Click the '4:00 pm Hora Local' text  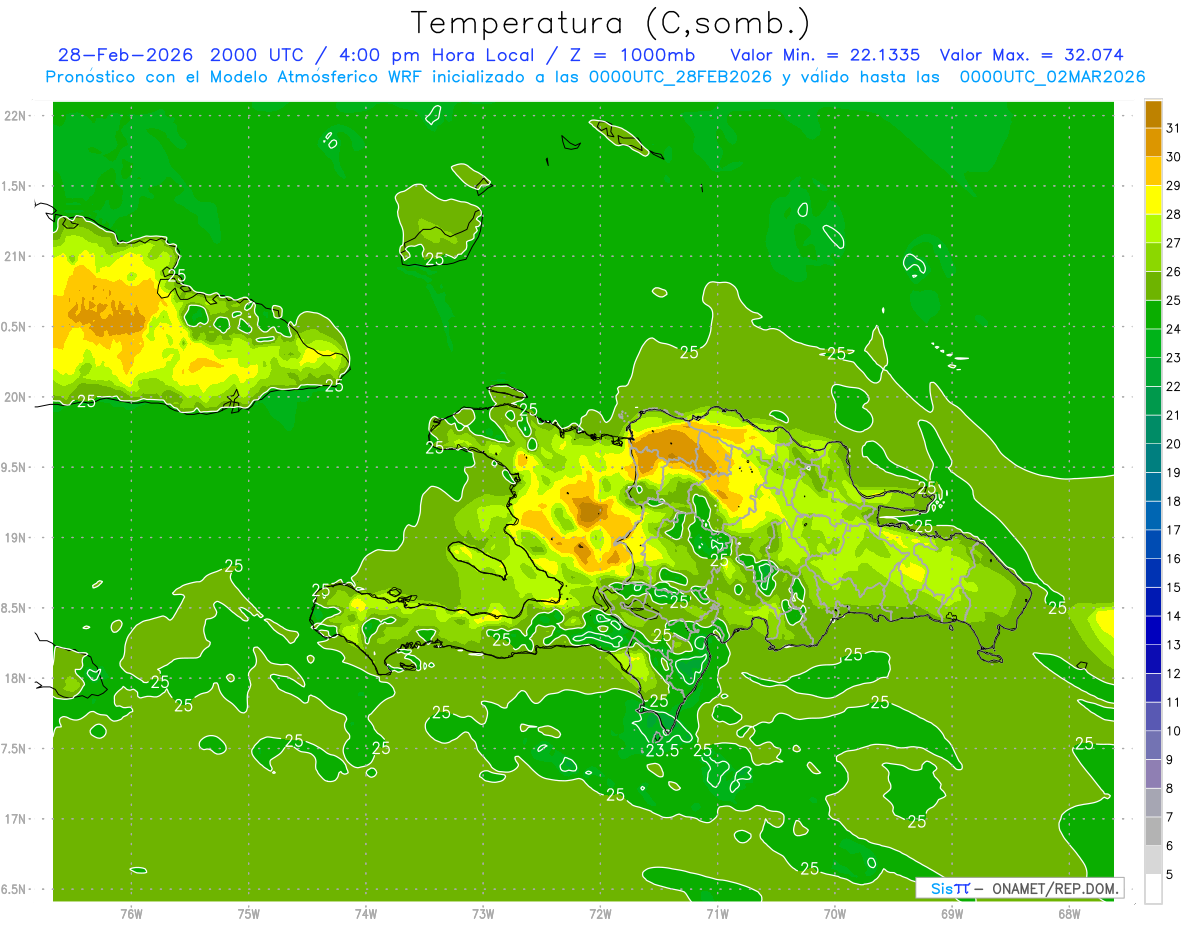tap(438, 55)
